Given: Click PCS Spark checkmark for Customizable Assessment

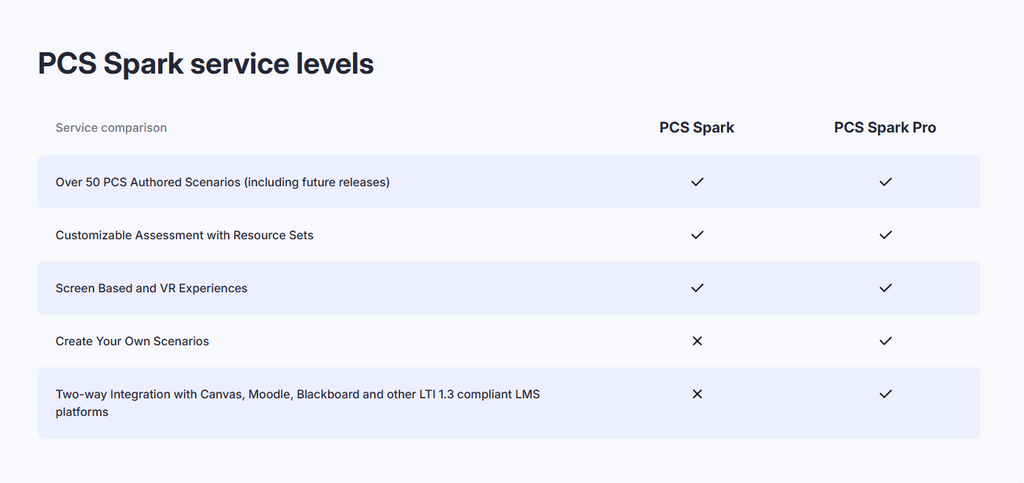Looking at the screenshot, I should 697,235.
